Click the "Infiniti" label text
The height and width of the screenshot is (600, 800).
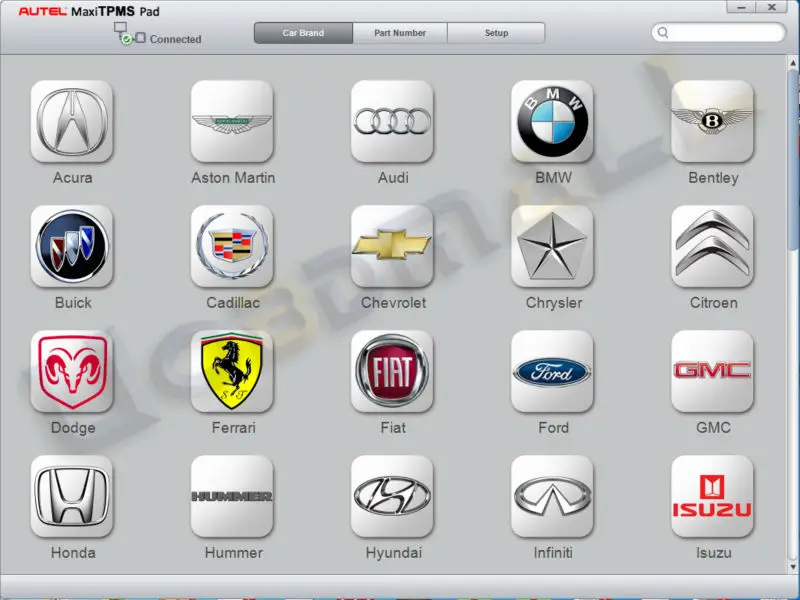coord(553,553)
